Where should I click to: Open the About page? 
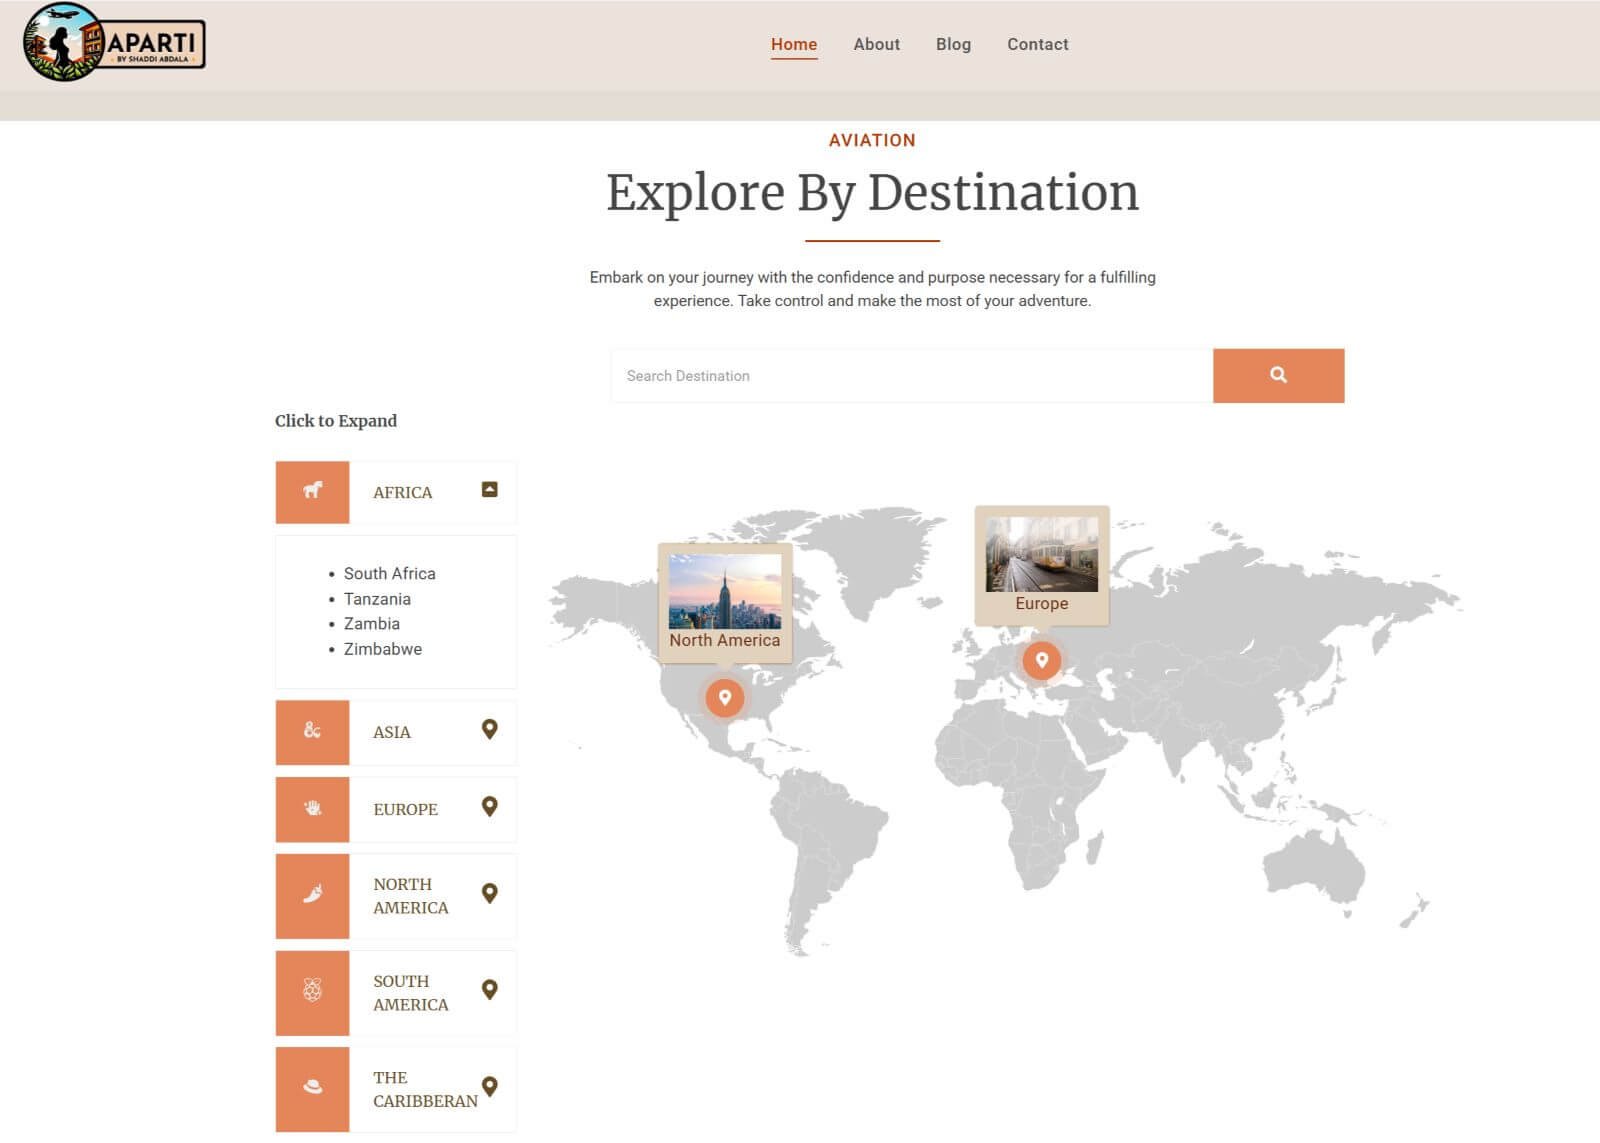coord(876,44)
